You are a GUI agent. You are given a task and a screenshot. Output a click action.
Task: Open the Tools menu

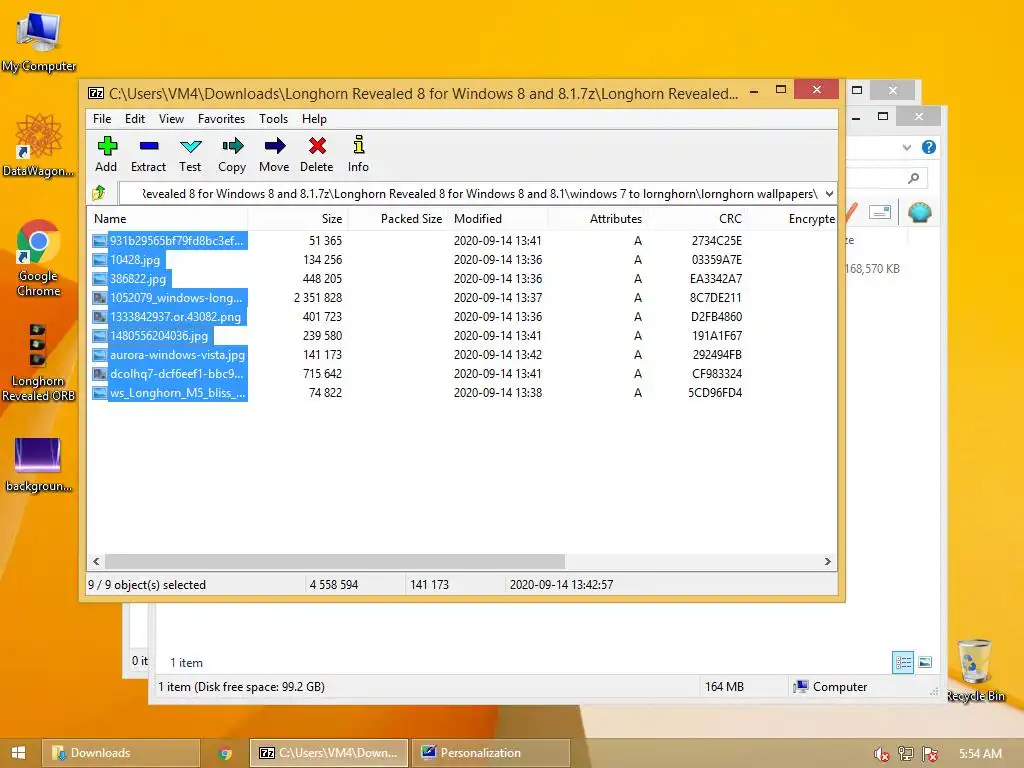tap(273, 119)
